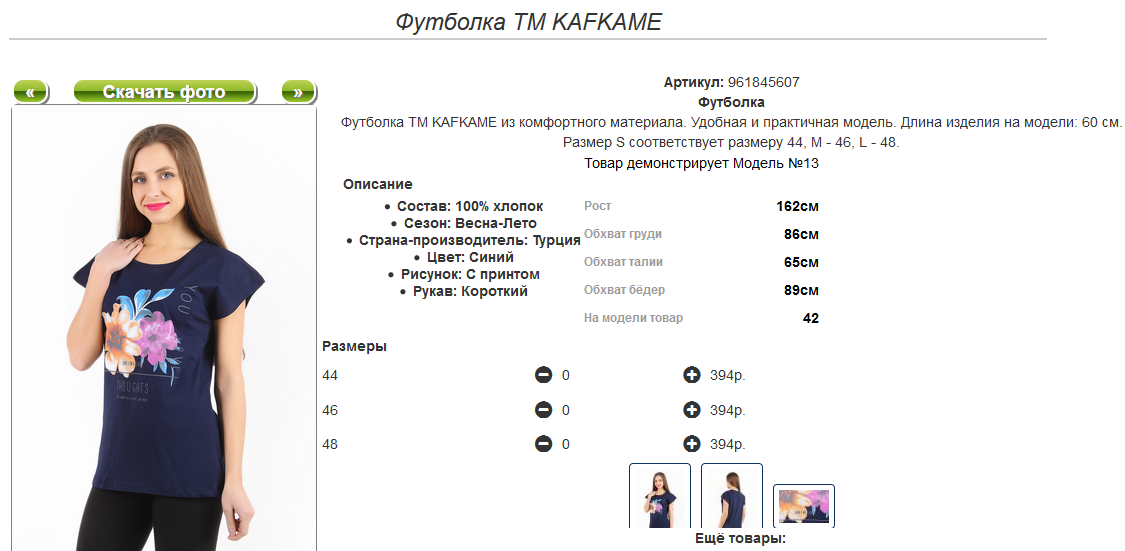1125x551 pixels.
Task: Click the chest measurement 86см
Action: point(801,235)
